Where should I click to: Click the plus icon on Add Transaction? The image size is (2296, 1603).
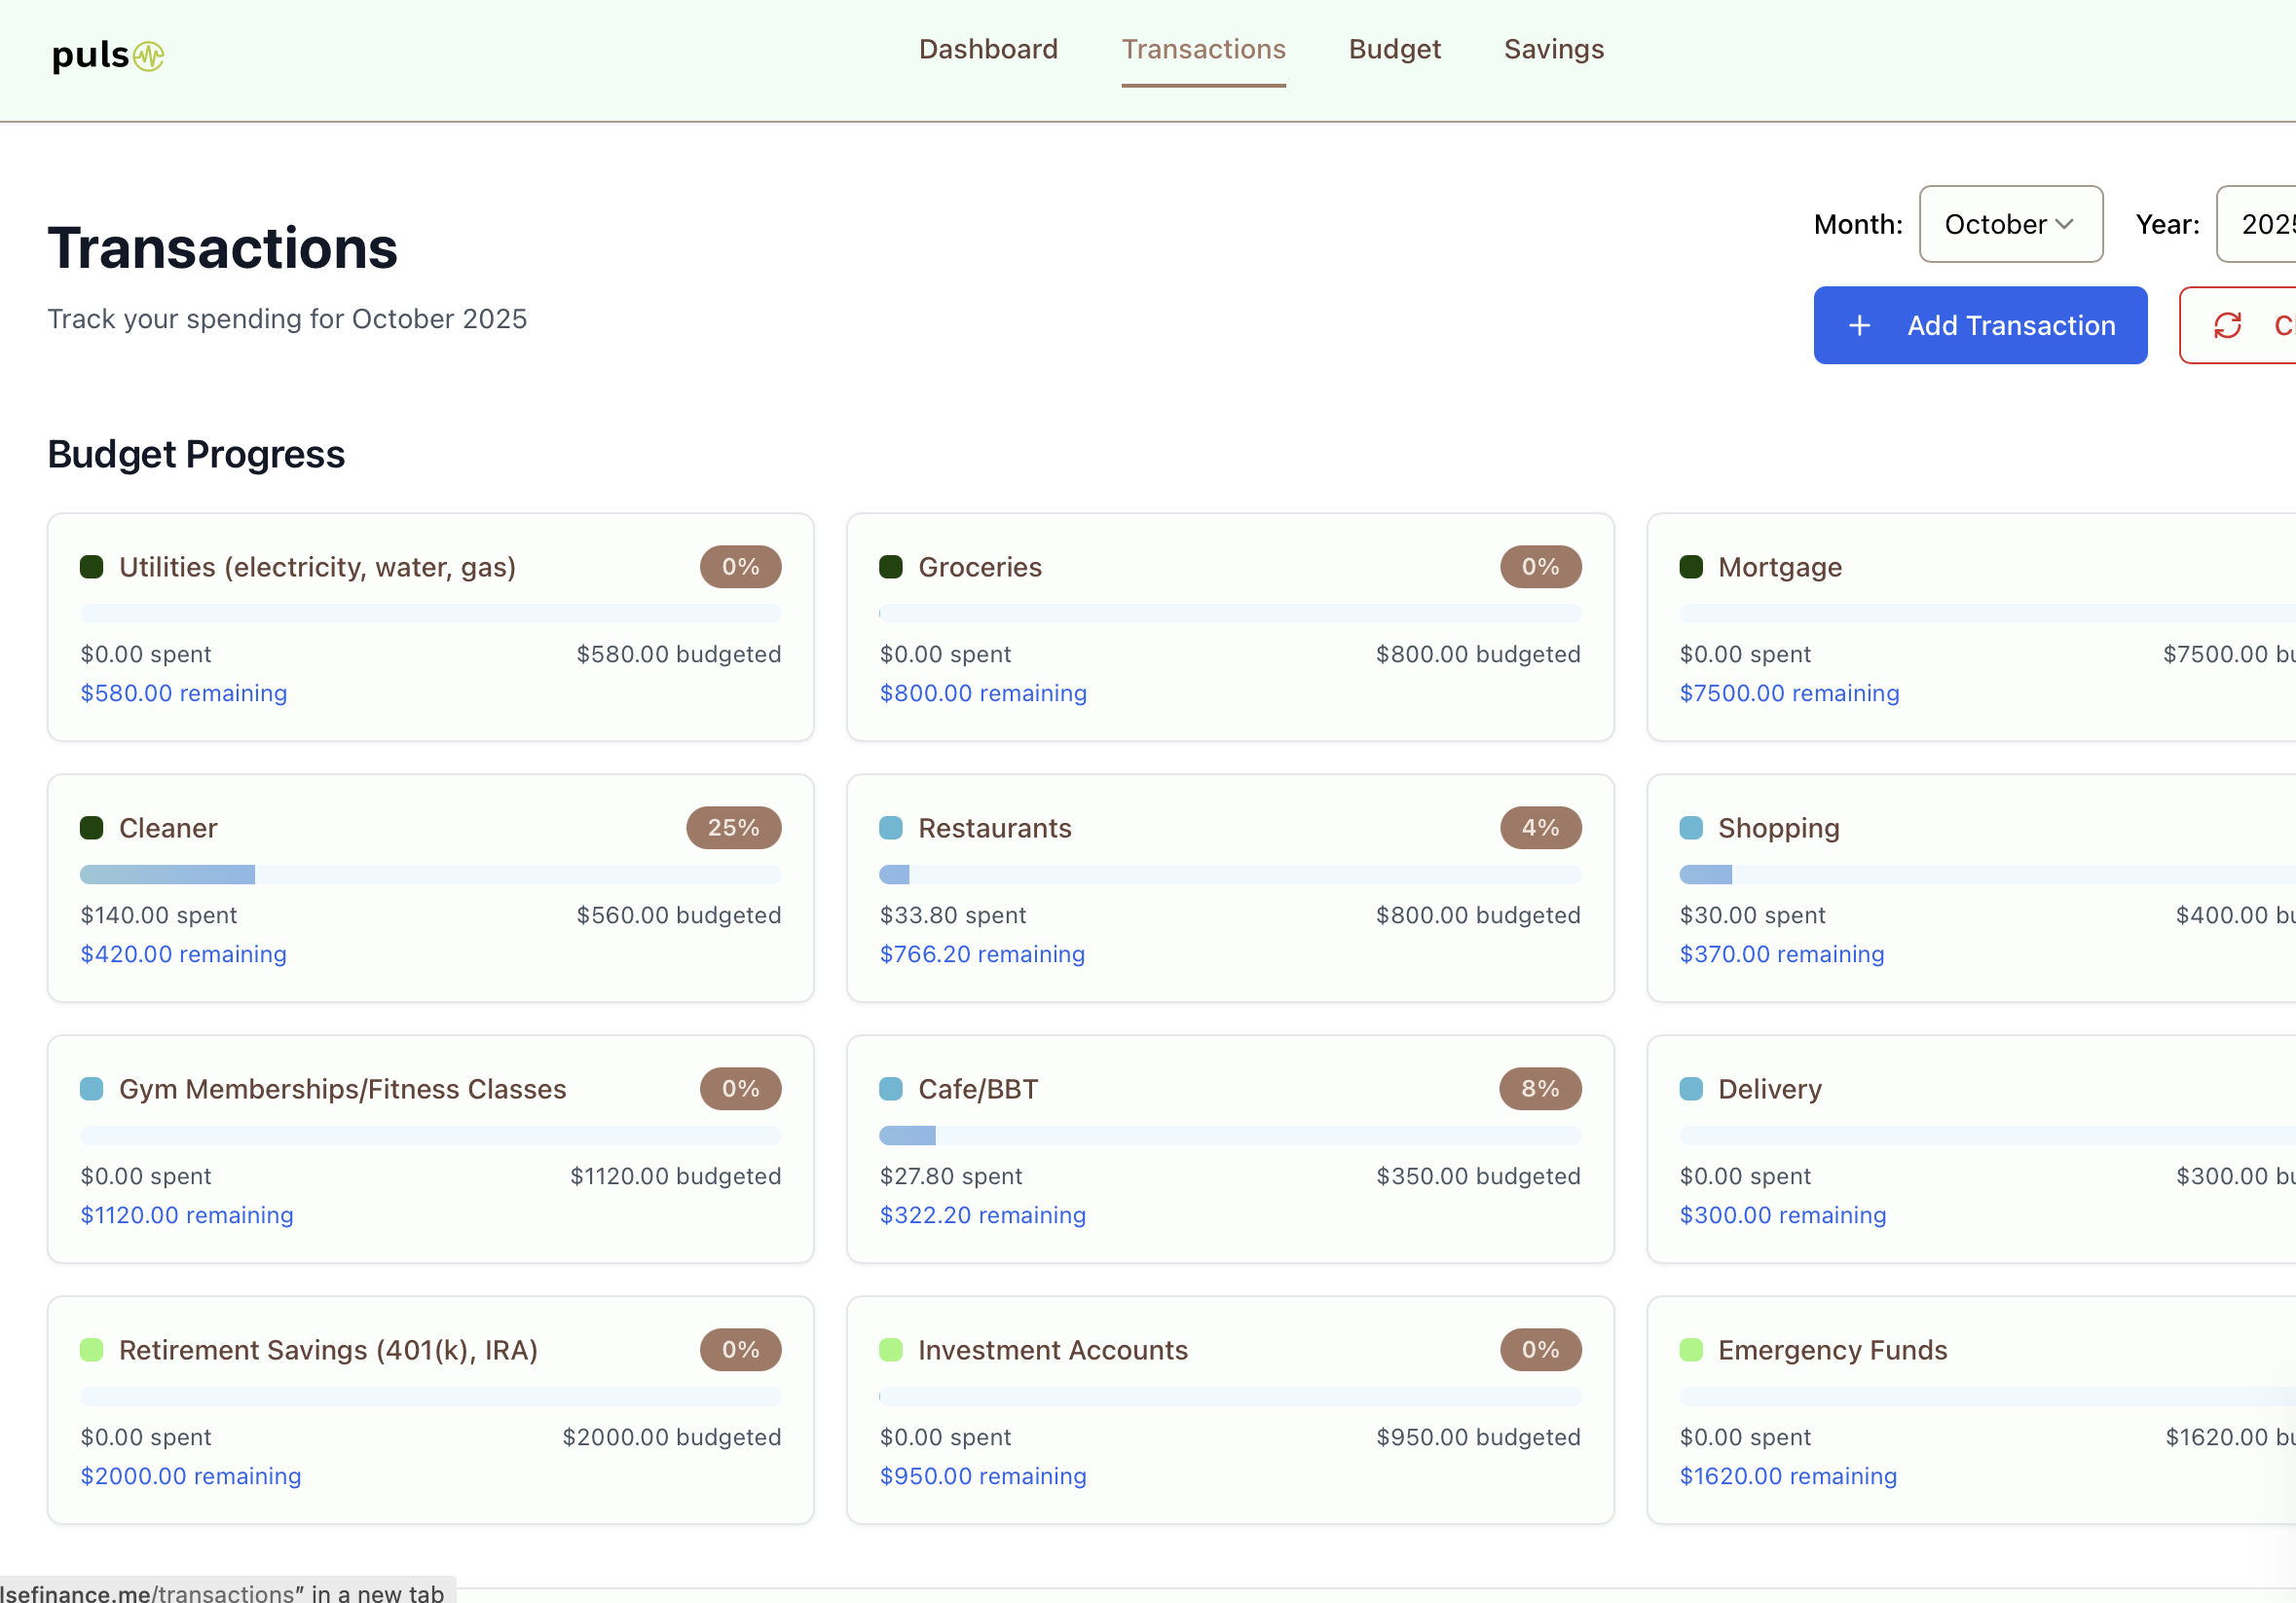[x=1859, y=325]
